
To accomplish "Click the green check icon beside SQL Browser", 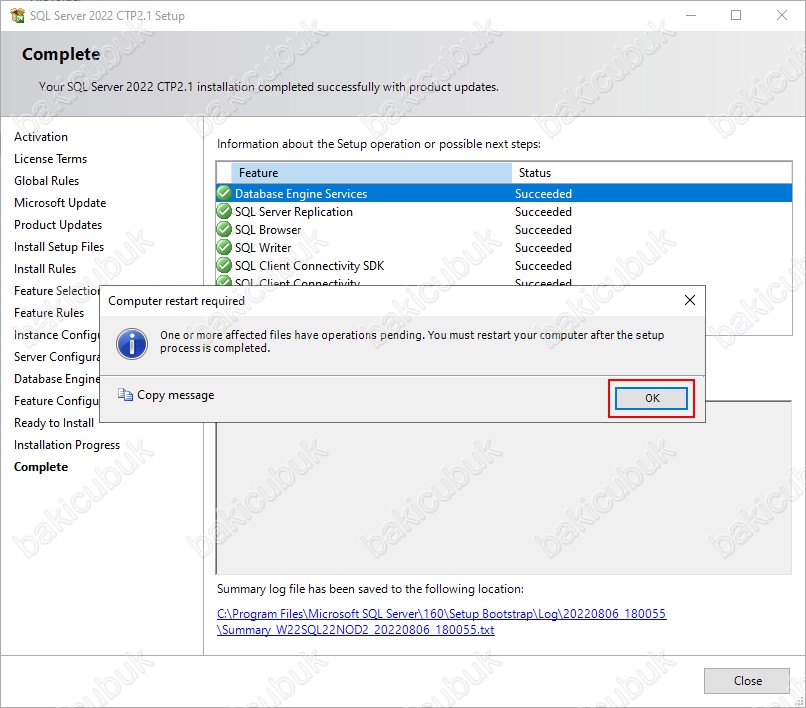I will point(224,229).
